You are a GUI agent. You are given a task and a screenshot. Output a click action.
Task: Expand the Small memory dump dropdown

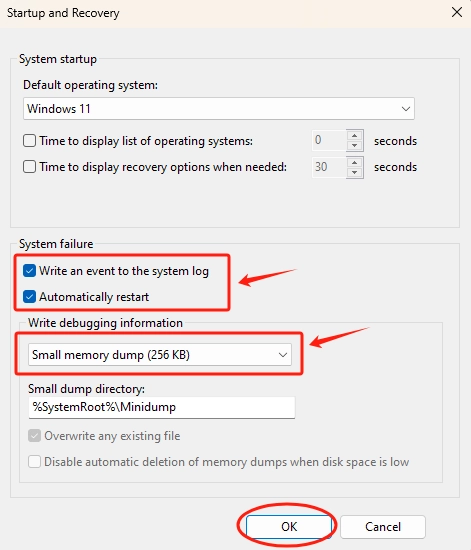[160, 355]
